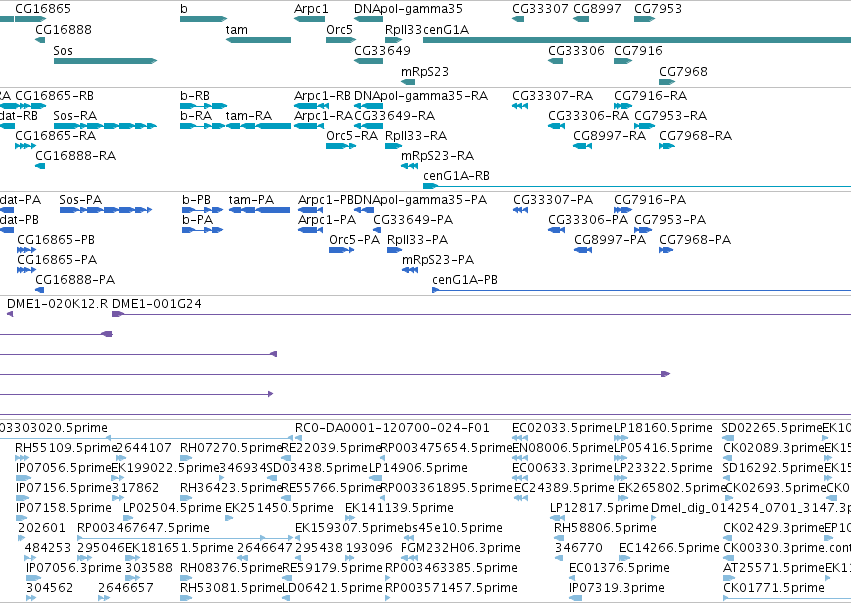Click the IP07319.3prime EST label
851x603 pixels.
click(617, 588)
